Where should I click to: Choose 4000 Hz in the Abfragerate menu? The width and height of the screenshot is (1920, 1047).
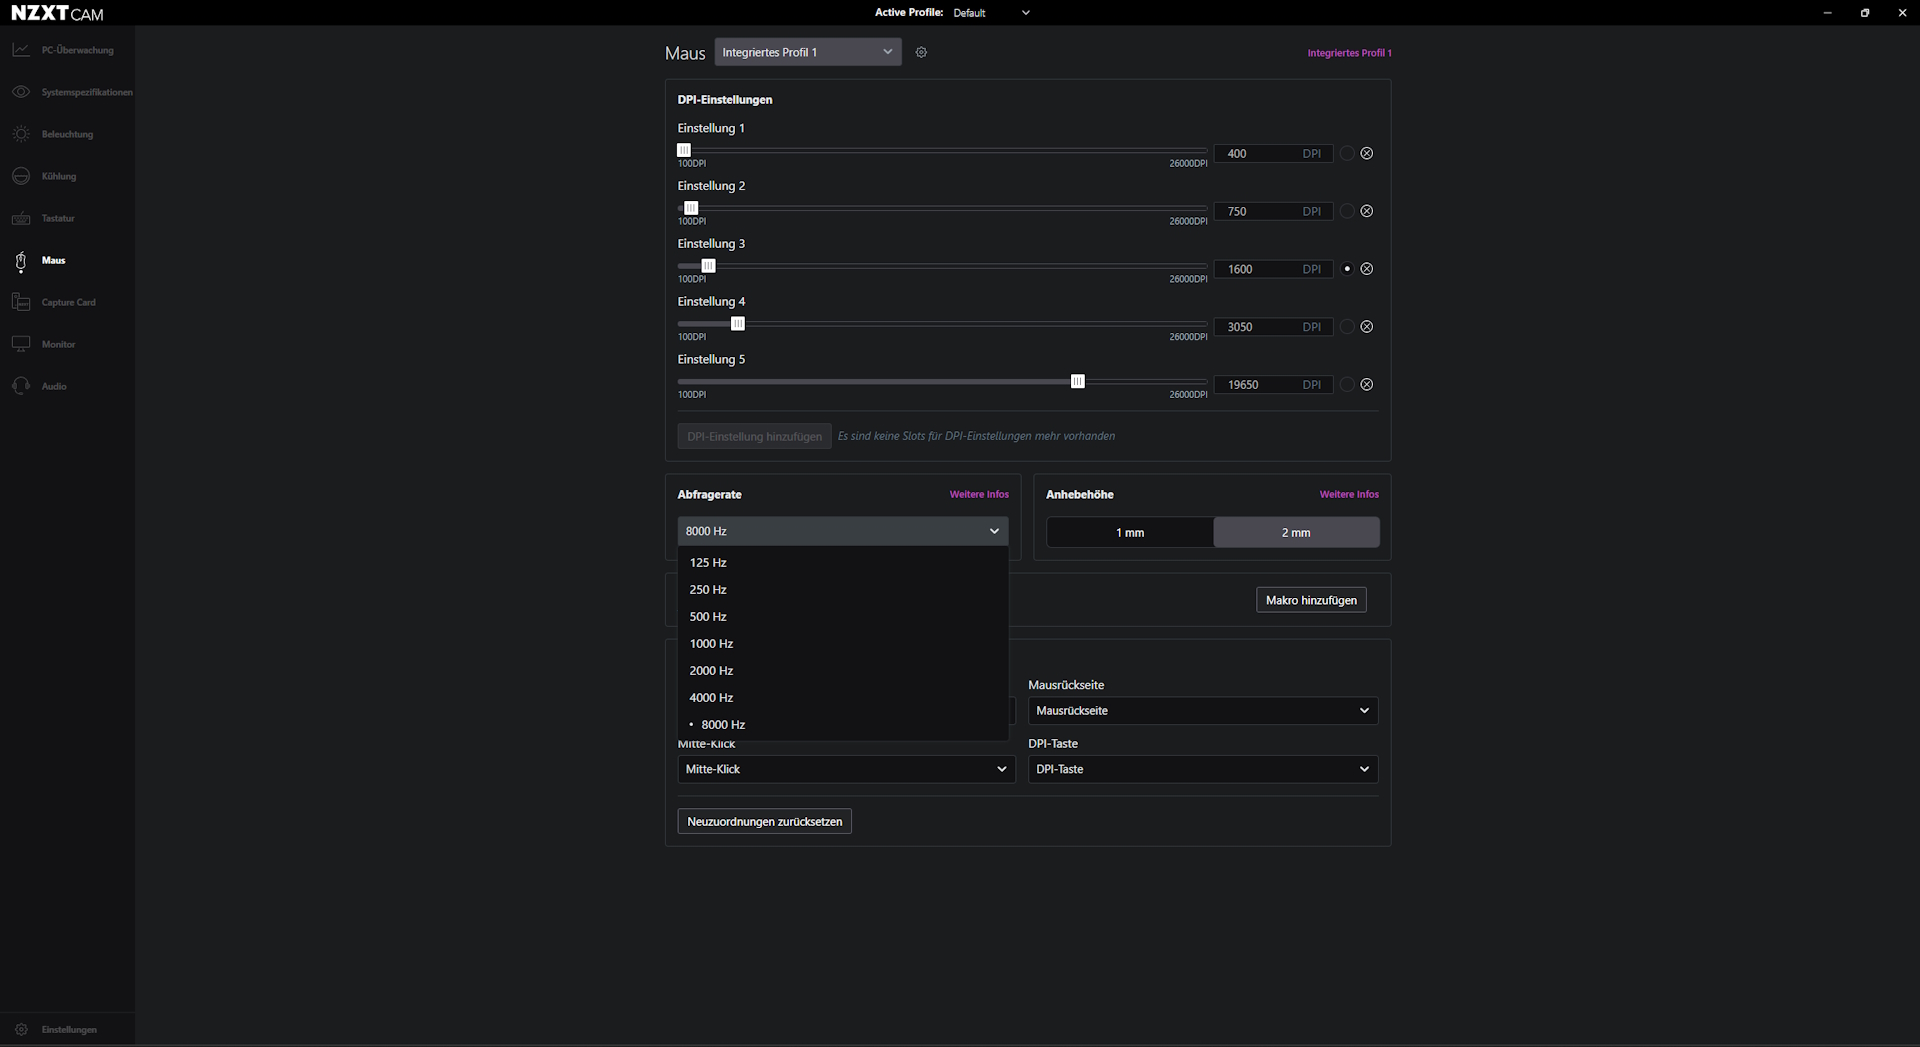point(711,698)
